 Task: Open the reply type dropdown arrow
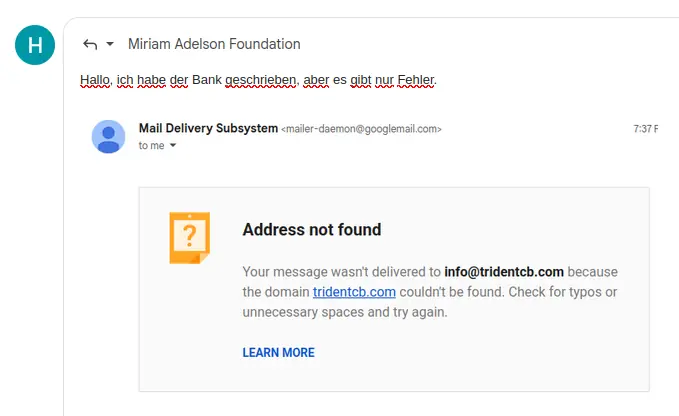pos(109,44)
